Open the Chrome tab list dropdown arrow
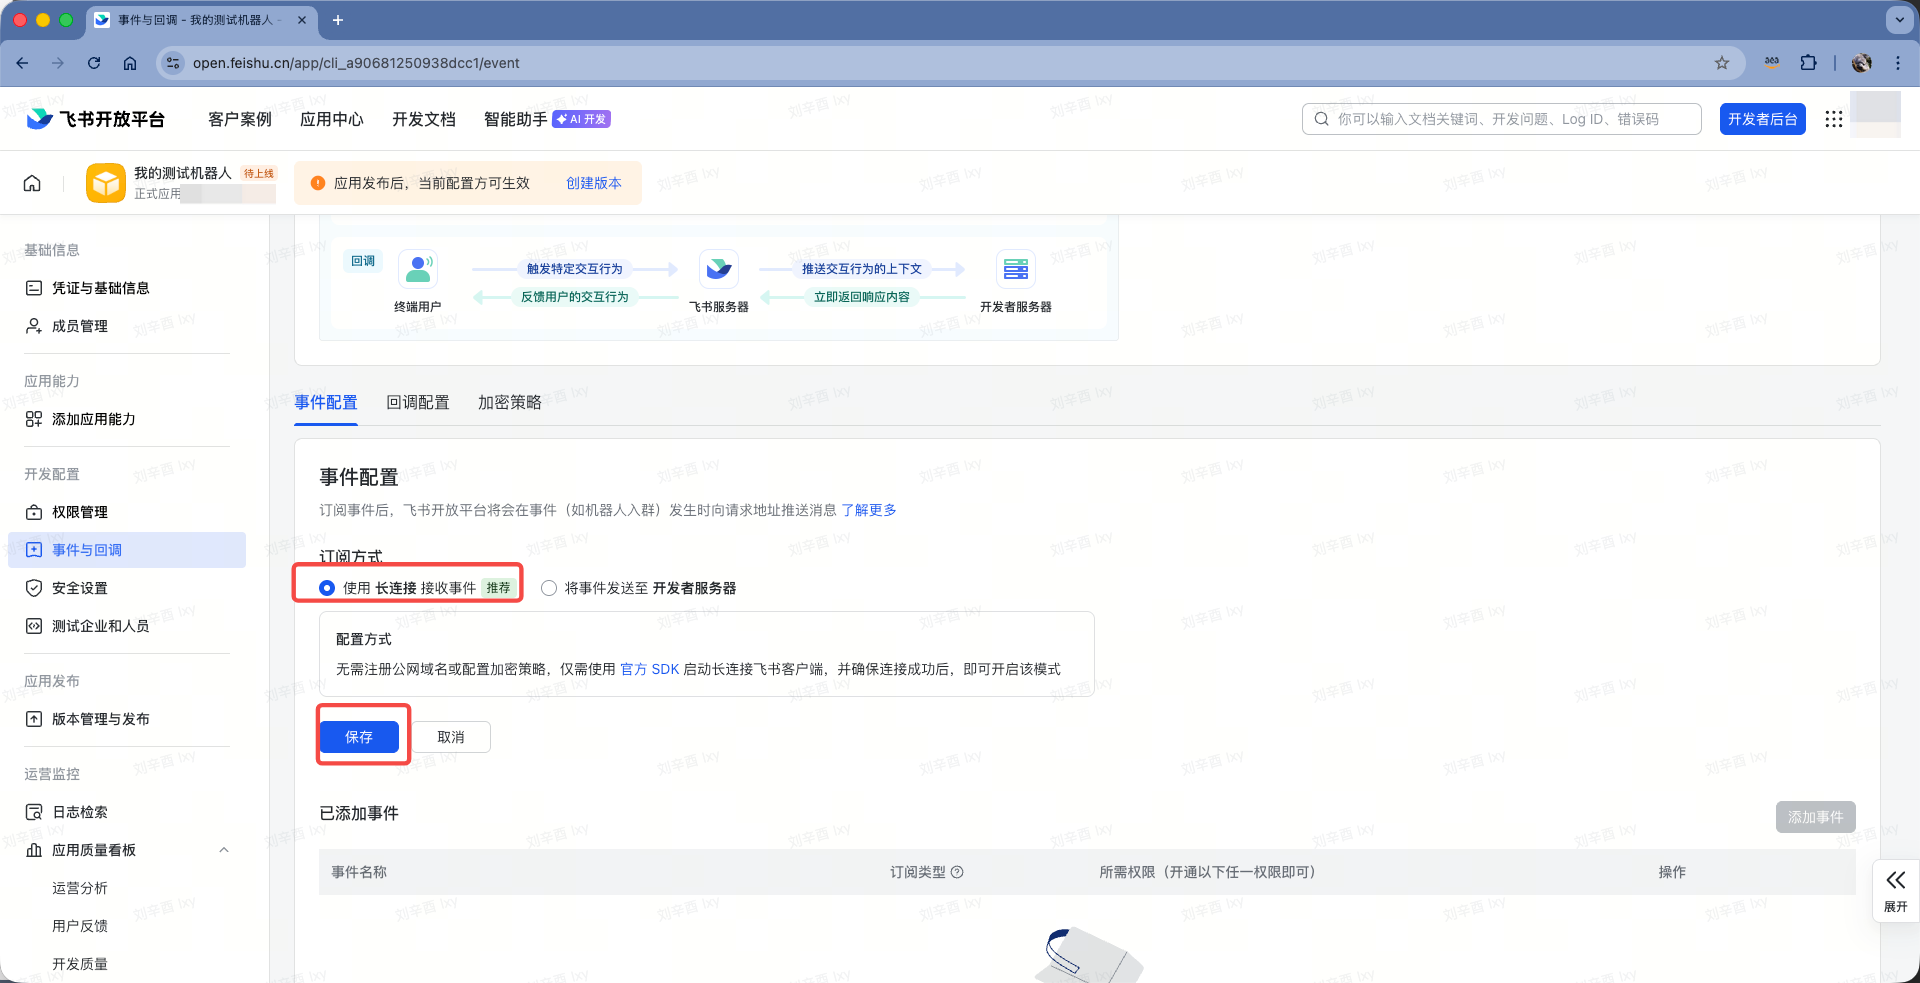This screenshot has width=1920, height=983. [1898, 20]
